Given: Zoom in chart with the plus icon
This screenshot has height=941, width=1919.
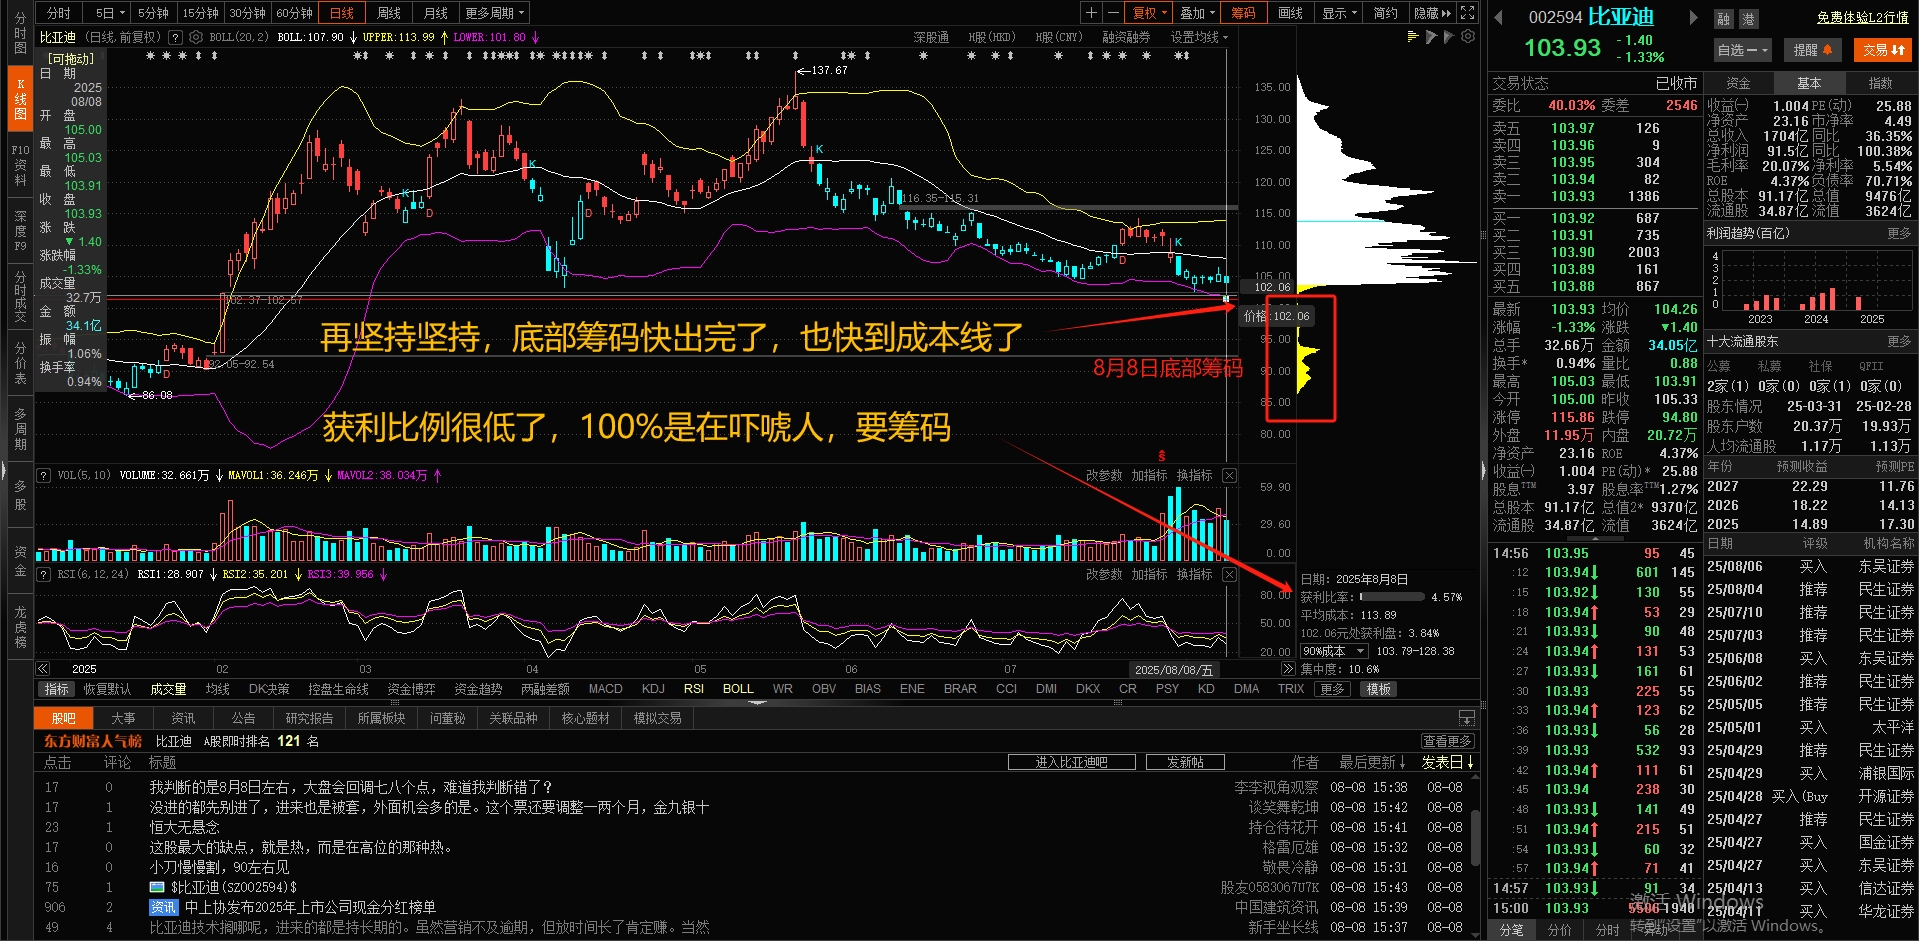Looking at the screenshot, I should 1092,13.
